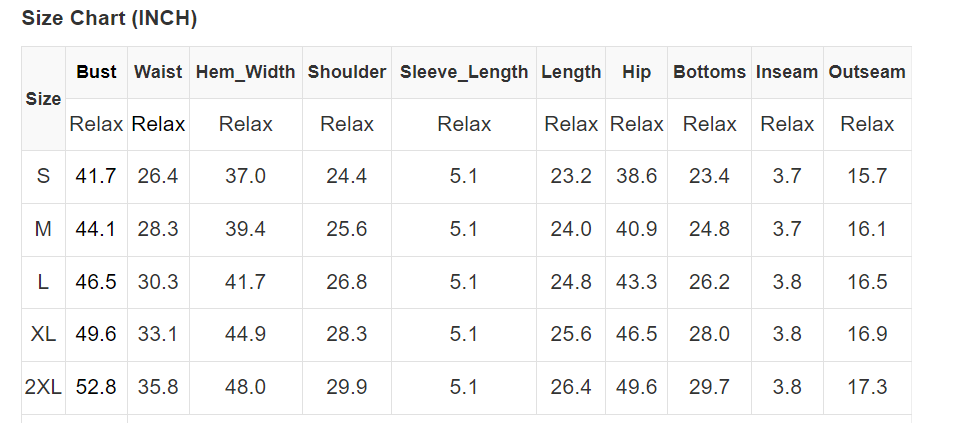
Task: Select Hem_Width value 48.0 in 2XL row
Action: click(245, 387)
